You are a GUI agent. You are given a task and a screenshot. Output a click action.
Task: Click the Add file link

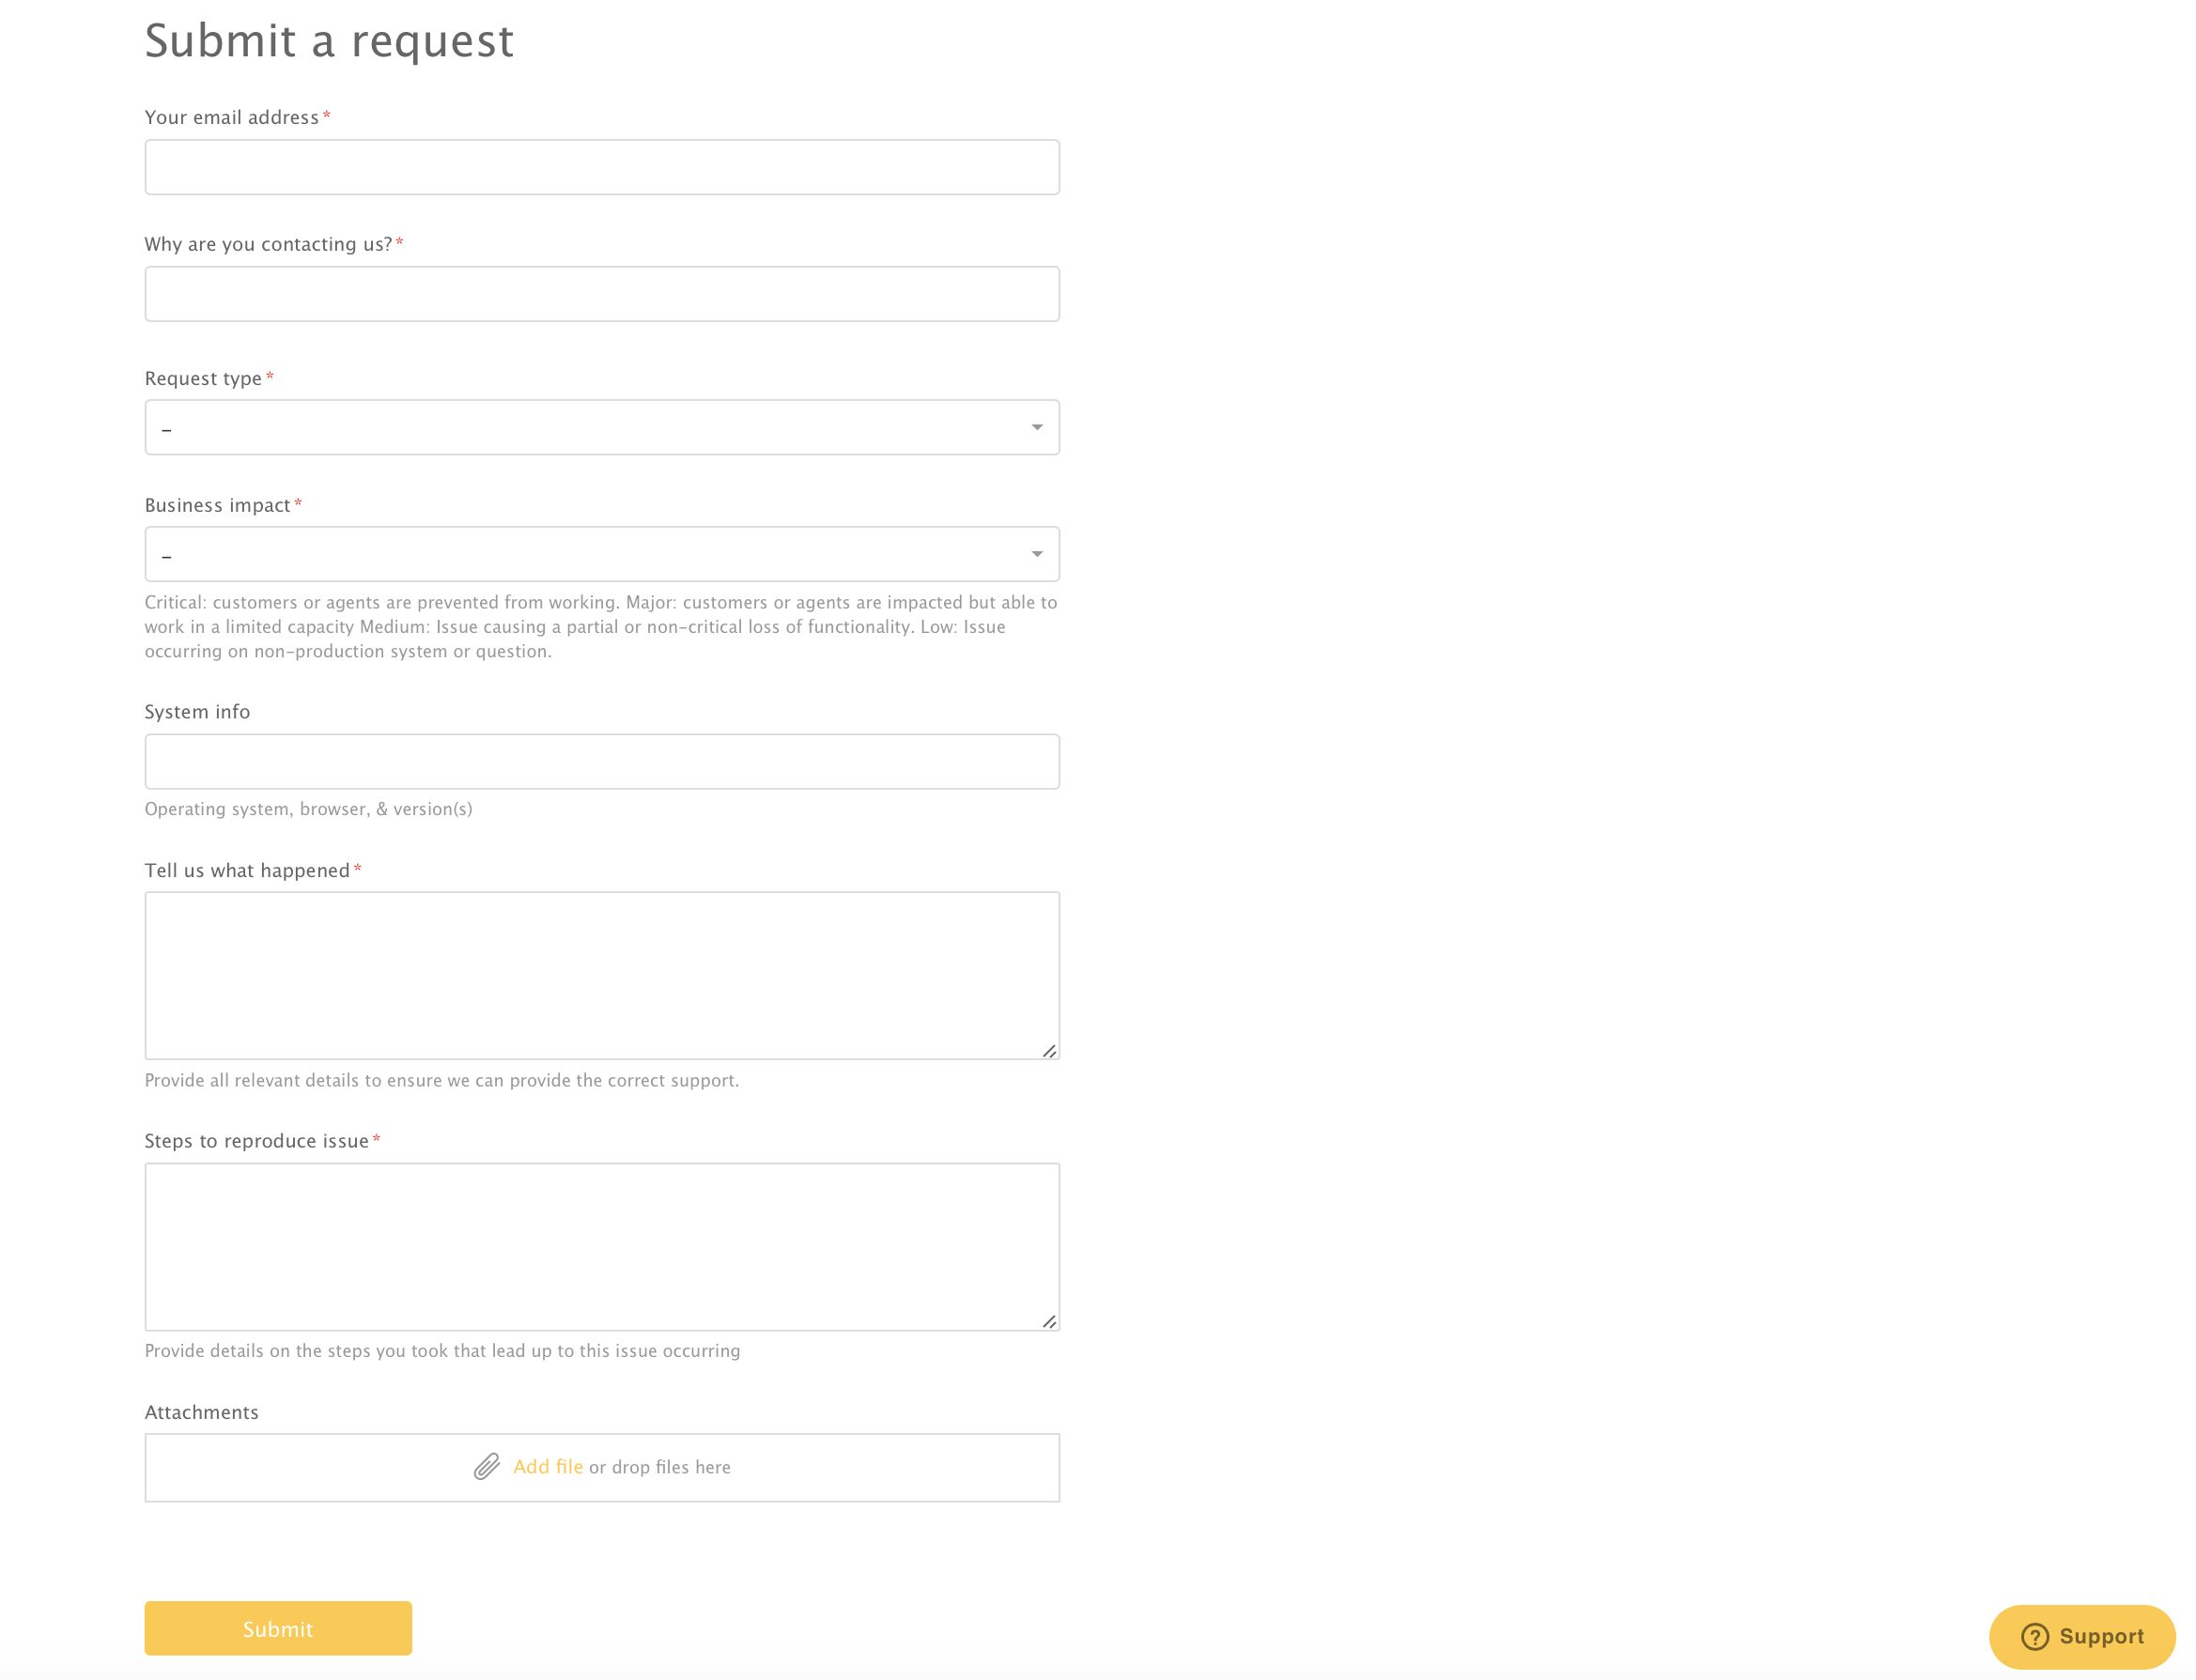point(548,1466)
